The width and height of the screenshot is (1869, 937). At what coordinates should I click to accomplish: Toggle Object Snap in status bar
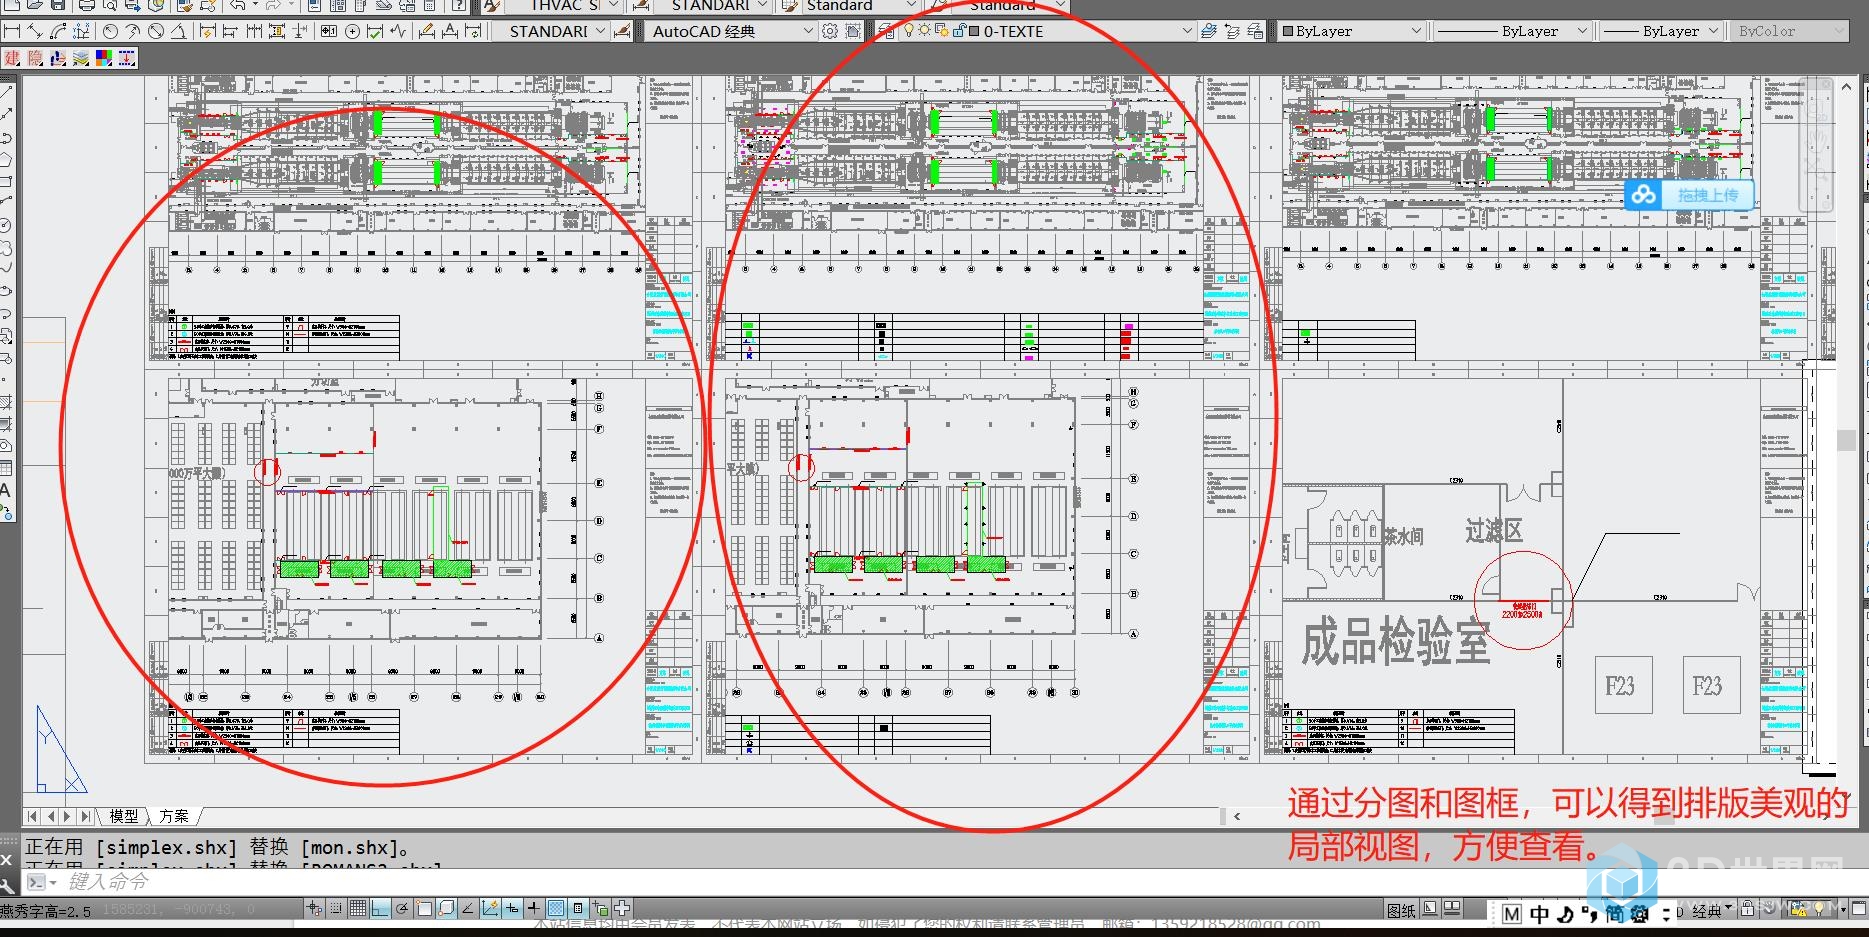tap(424, 908)
